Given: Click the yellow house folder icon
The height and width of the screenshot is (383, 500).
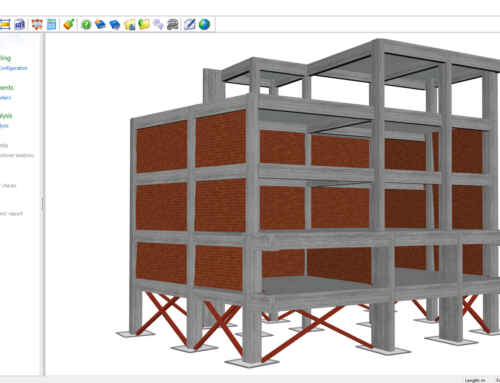Looking at the screenshot, I should click(x=130, y=25).
